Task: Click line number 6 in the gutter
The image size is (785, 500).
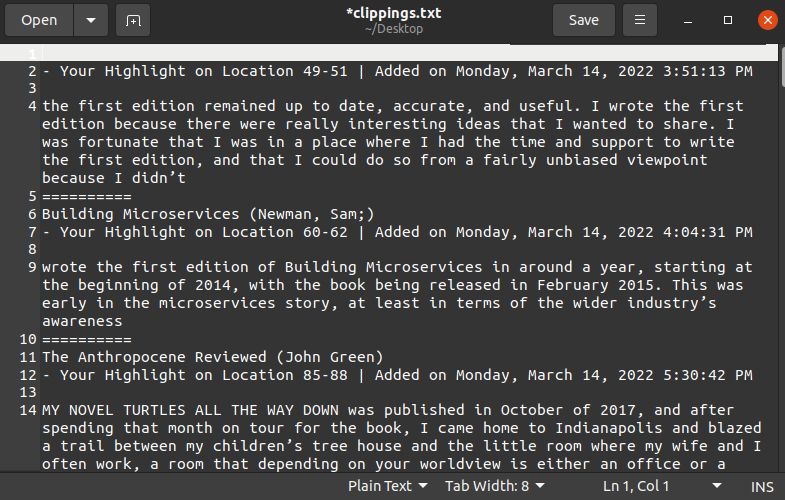Action: [32, 214]
